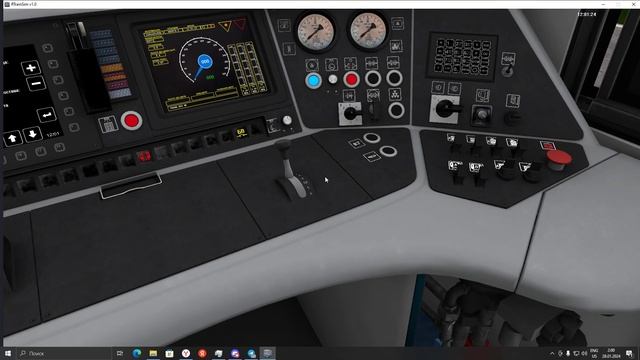Open Microsoft Edge from the taskbar
The width and height of the screenshot is (640, 360).
tap(137, 353)
